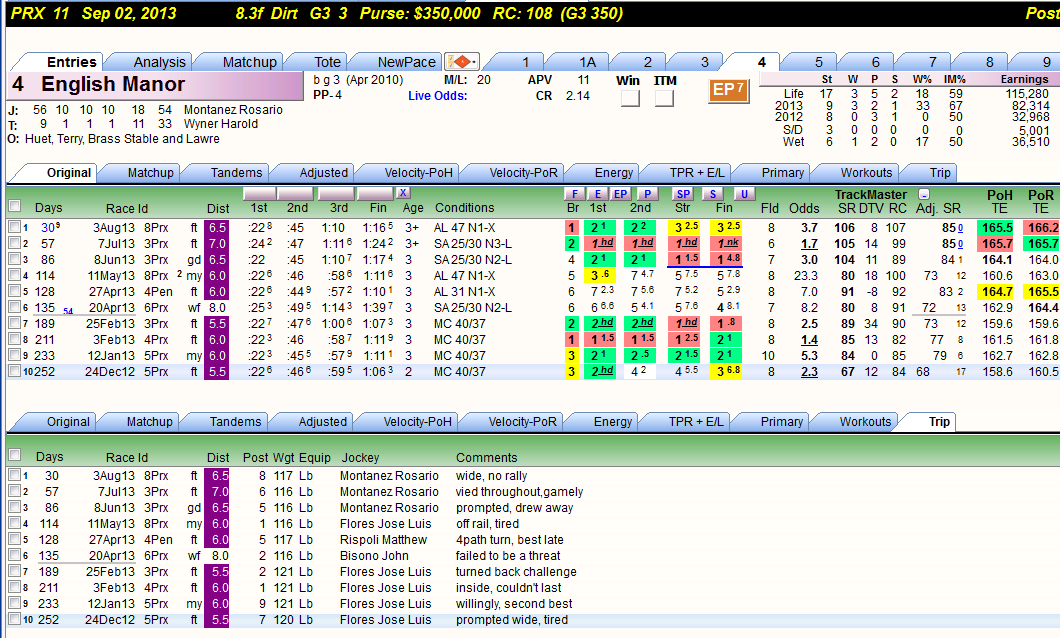Screen dimensions: 1060x638
Task: Check the Trip row box for 24Dec12 race
Action: point(14,619)
